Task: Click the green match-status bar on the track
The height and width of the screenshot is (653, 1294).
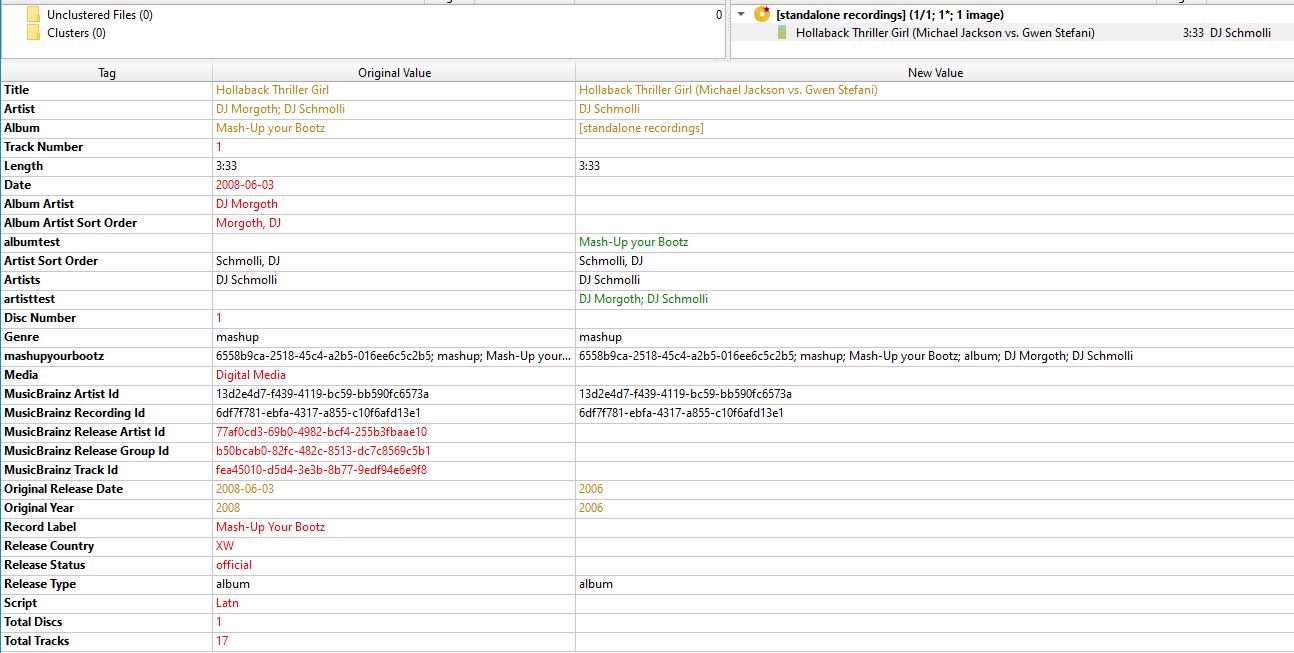Action: point(782,33)
